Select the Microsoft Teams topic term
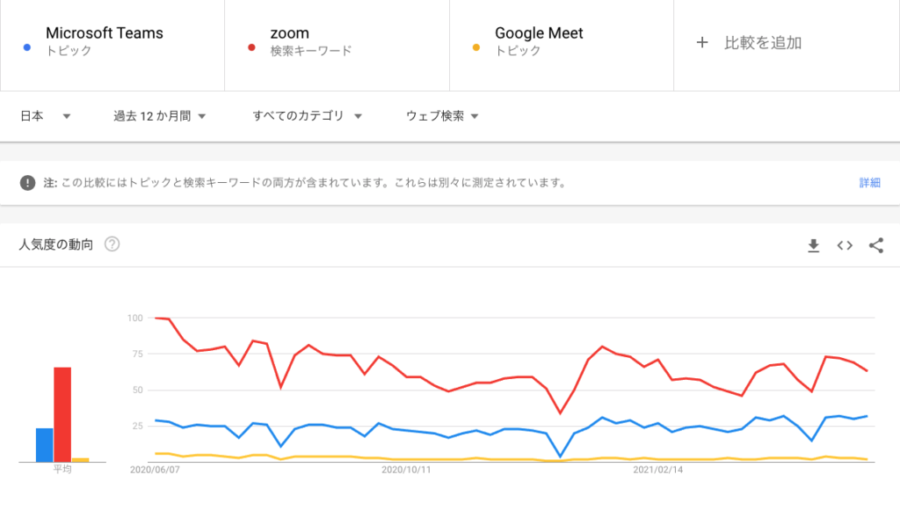 coord(104,33)
